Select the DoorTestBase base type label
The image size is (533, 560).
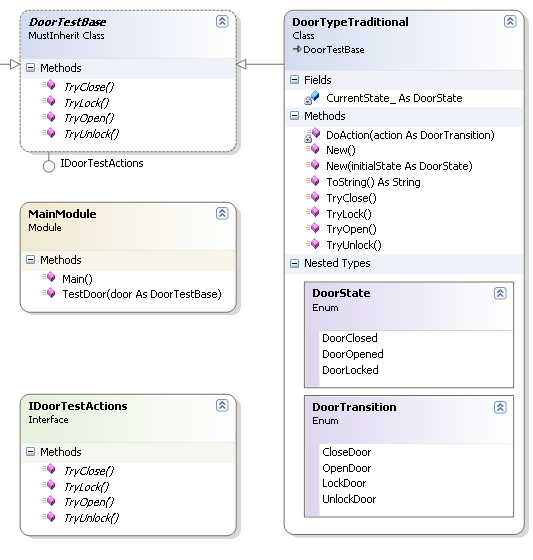334,50
